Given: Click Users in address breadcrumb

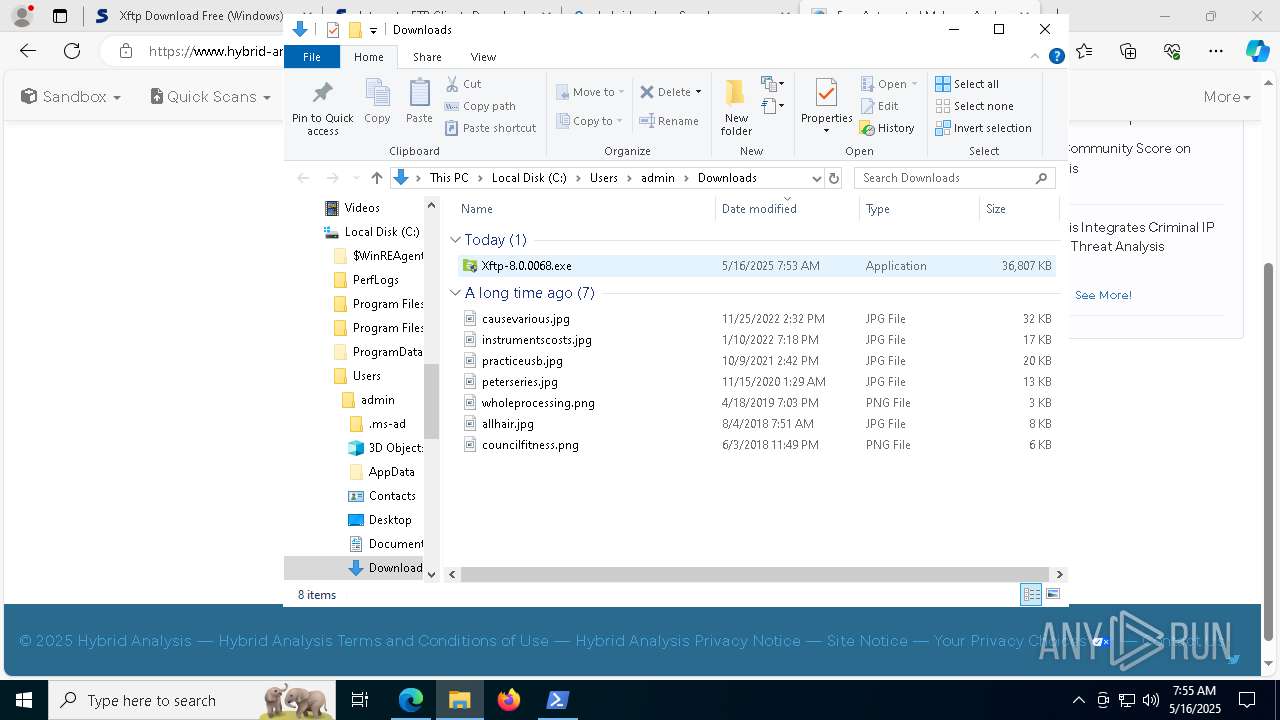Looking at the screenshot, I should [603, 178].
